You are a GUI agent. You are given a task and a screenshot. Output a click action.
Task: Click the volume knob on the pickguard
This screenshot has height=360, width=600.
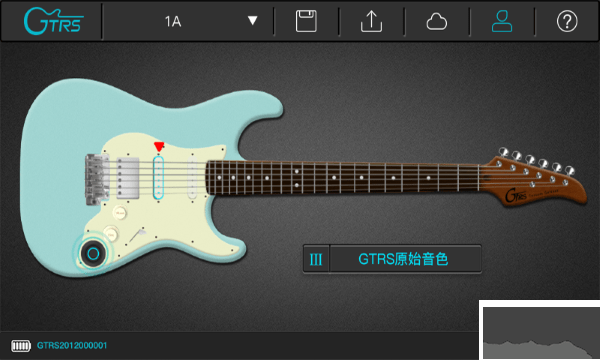(120, 212)
